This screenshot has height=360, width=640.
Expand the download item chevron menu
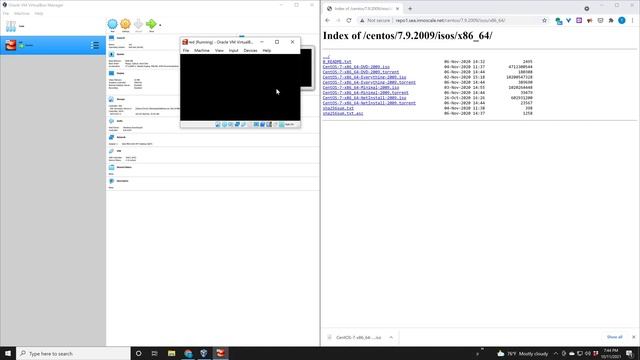tap(391, 338)
